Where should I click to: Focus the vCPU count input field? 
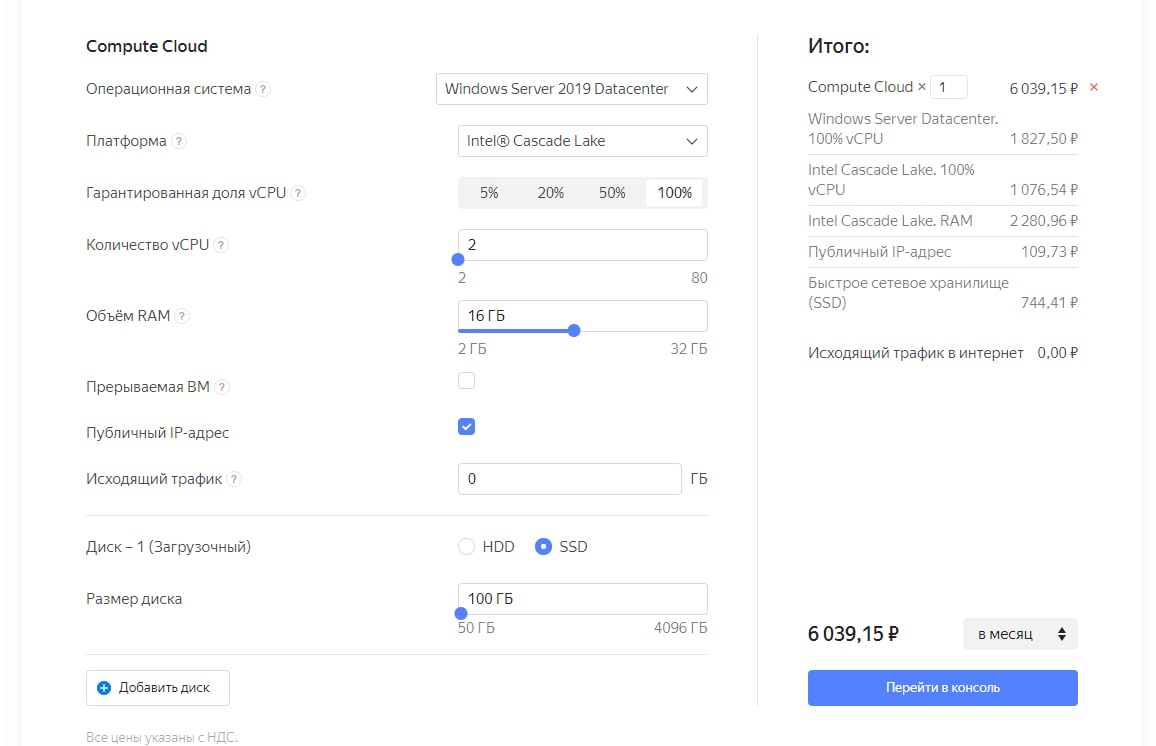click(582, 245)
